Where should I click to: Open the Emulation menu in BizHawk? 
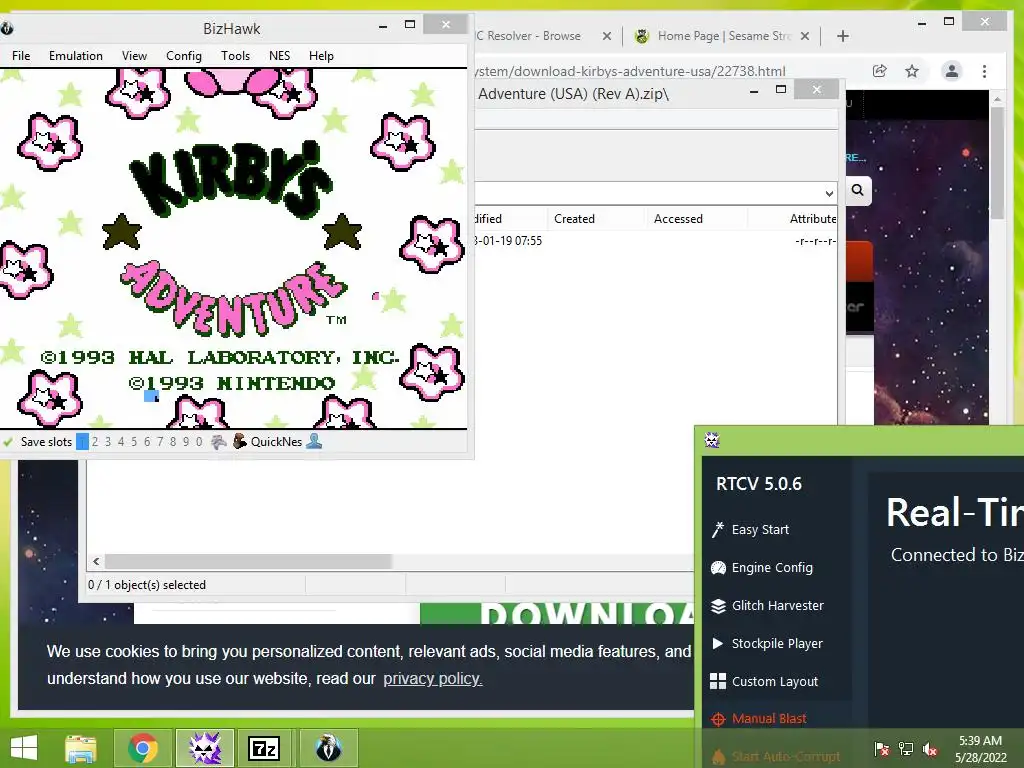(76, 56)
